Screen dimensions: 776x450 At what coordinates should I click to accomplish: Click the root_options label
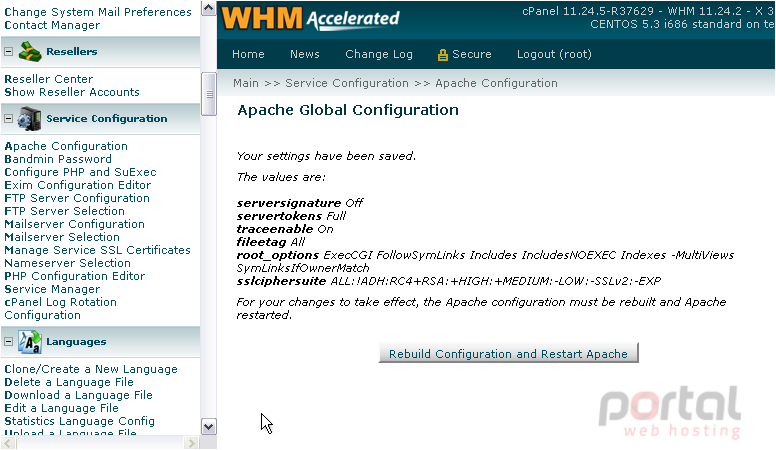click(278, 255)
